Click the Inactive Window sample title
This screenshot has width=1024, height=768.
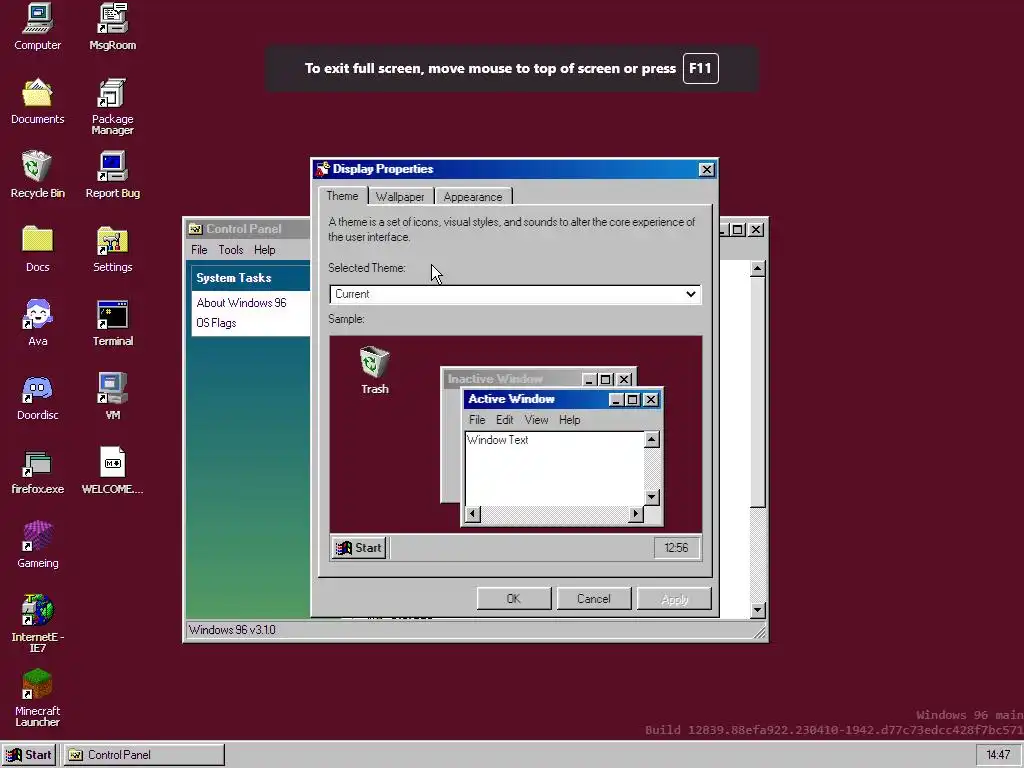coord(495,379)
